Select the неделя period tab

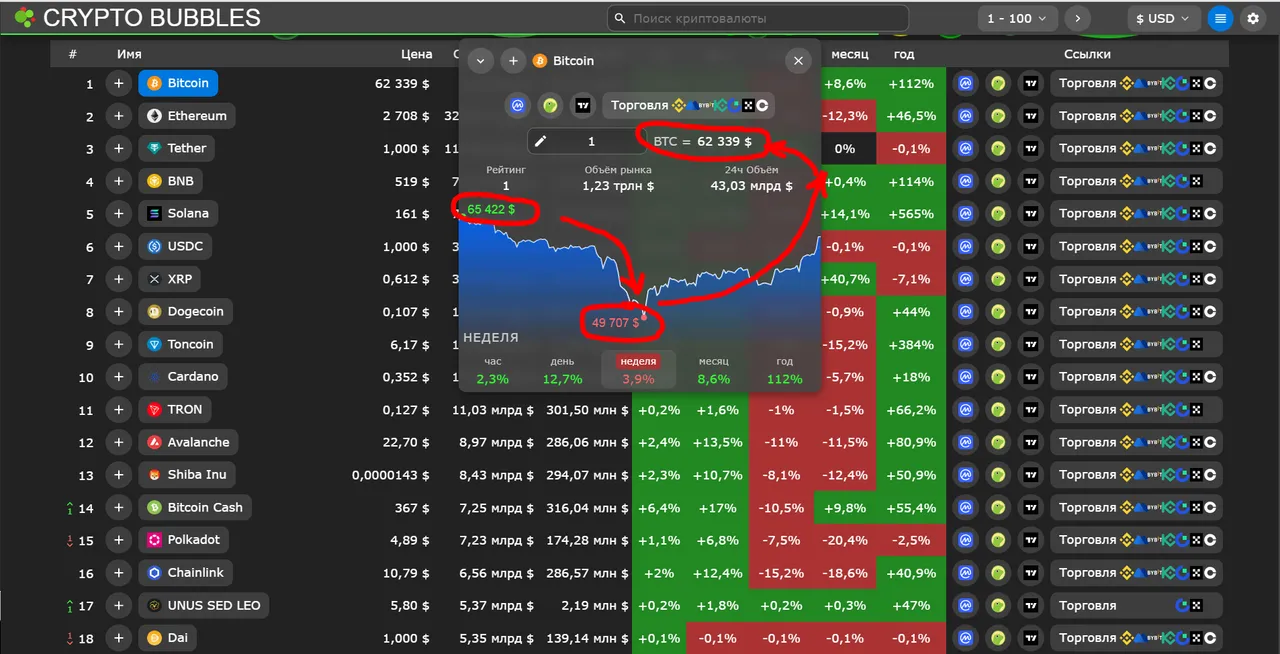click(x=638, y=370)
